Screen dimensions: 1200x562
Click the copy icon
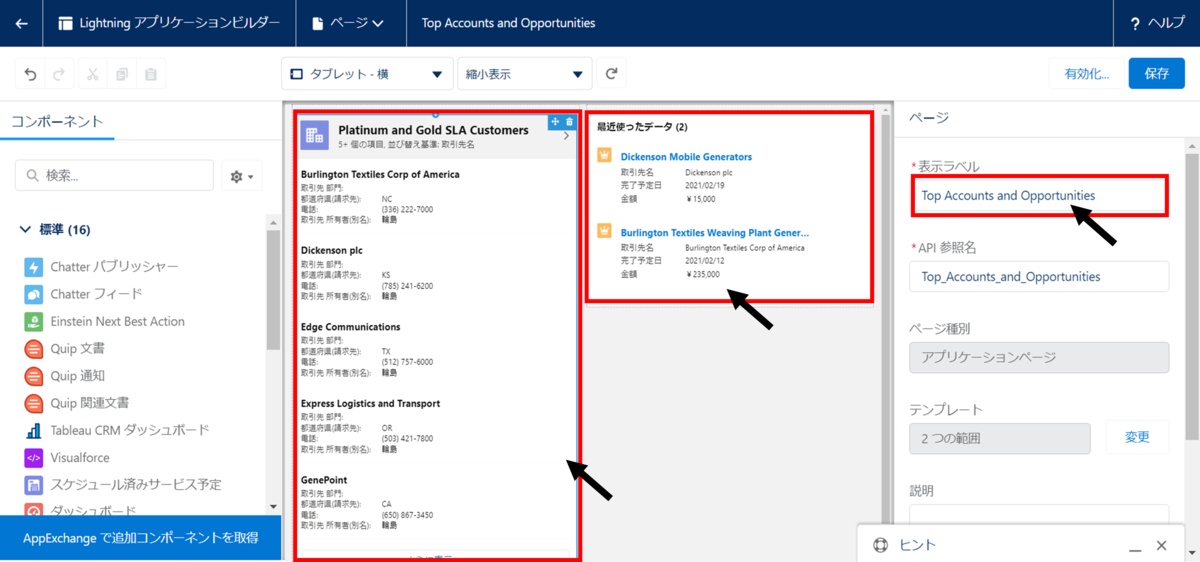coord(122,74)
